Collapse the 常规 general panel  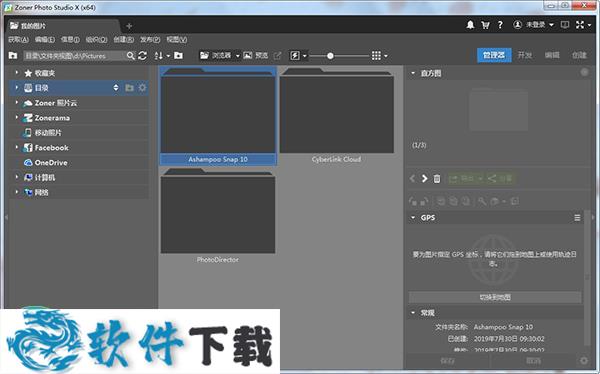point(413,313)
